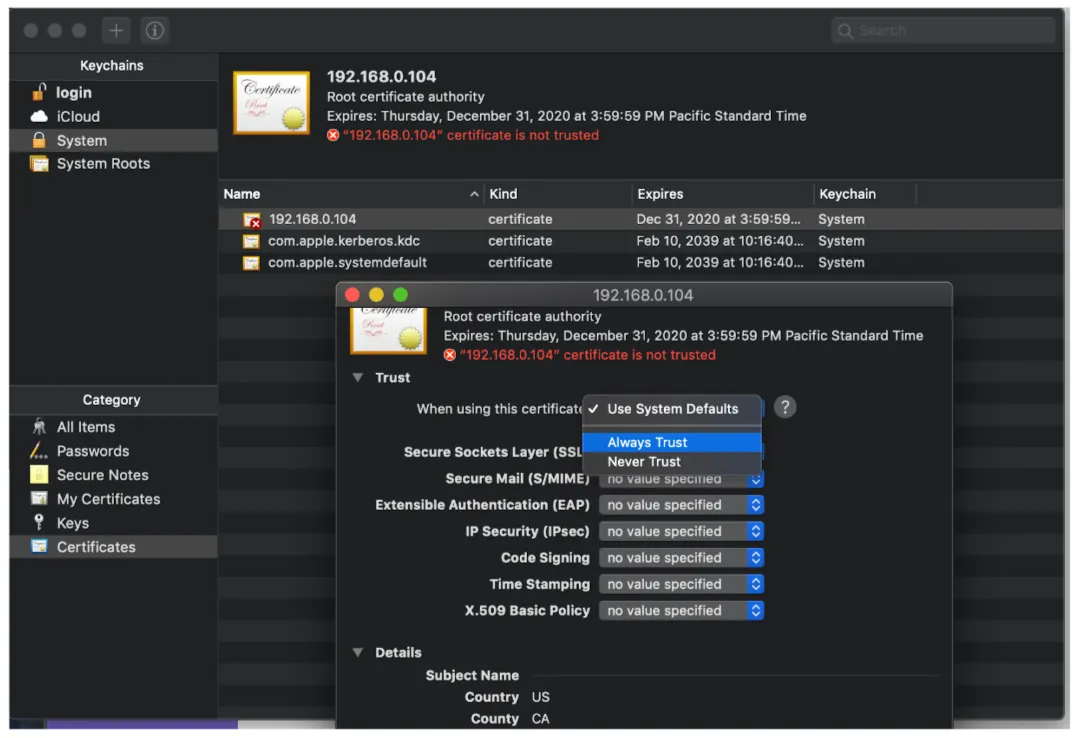
Task: Click the Secure Notes icon
Action: [x=39, y=474]
